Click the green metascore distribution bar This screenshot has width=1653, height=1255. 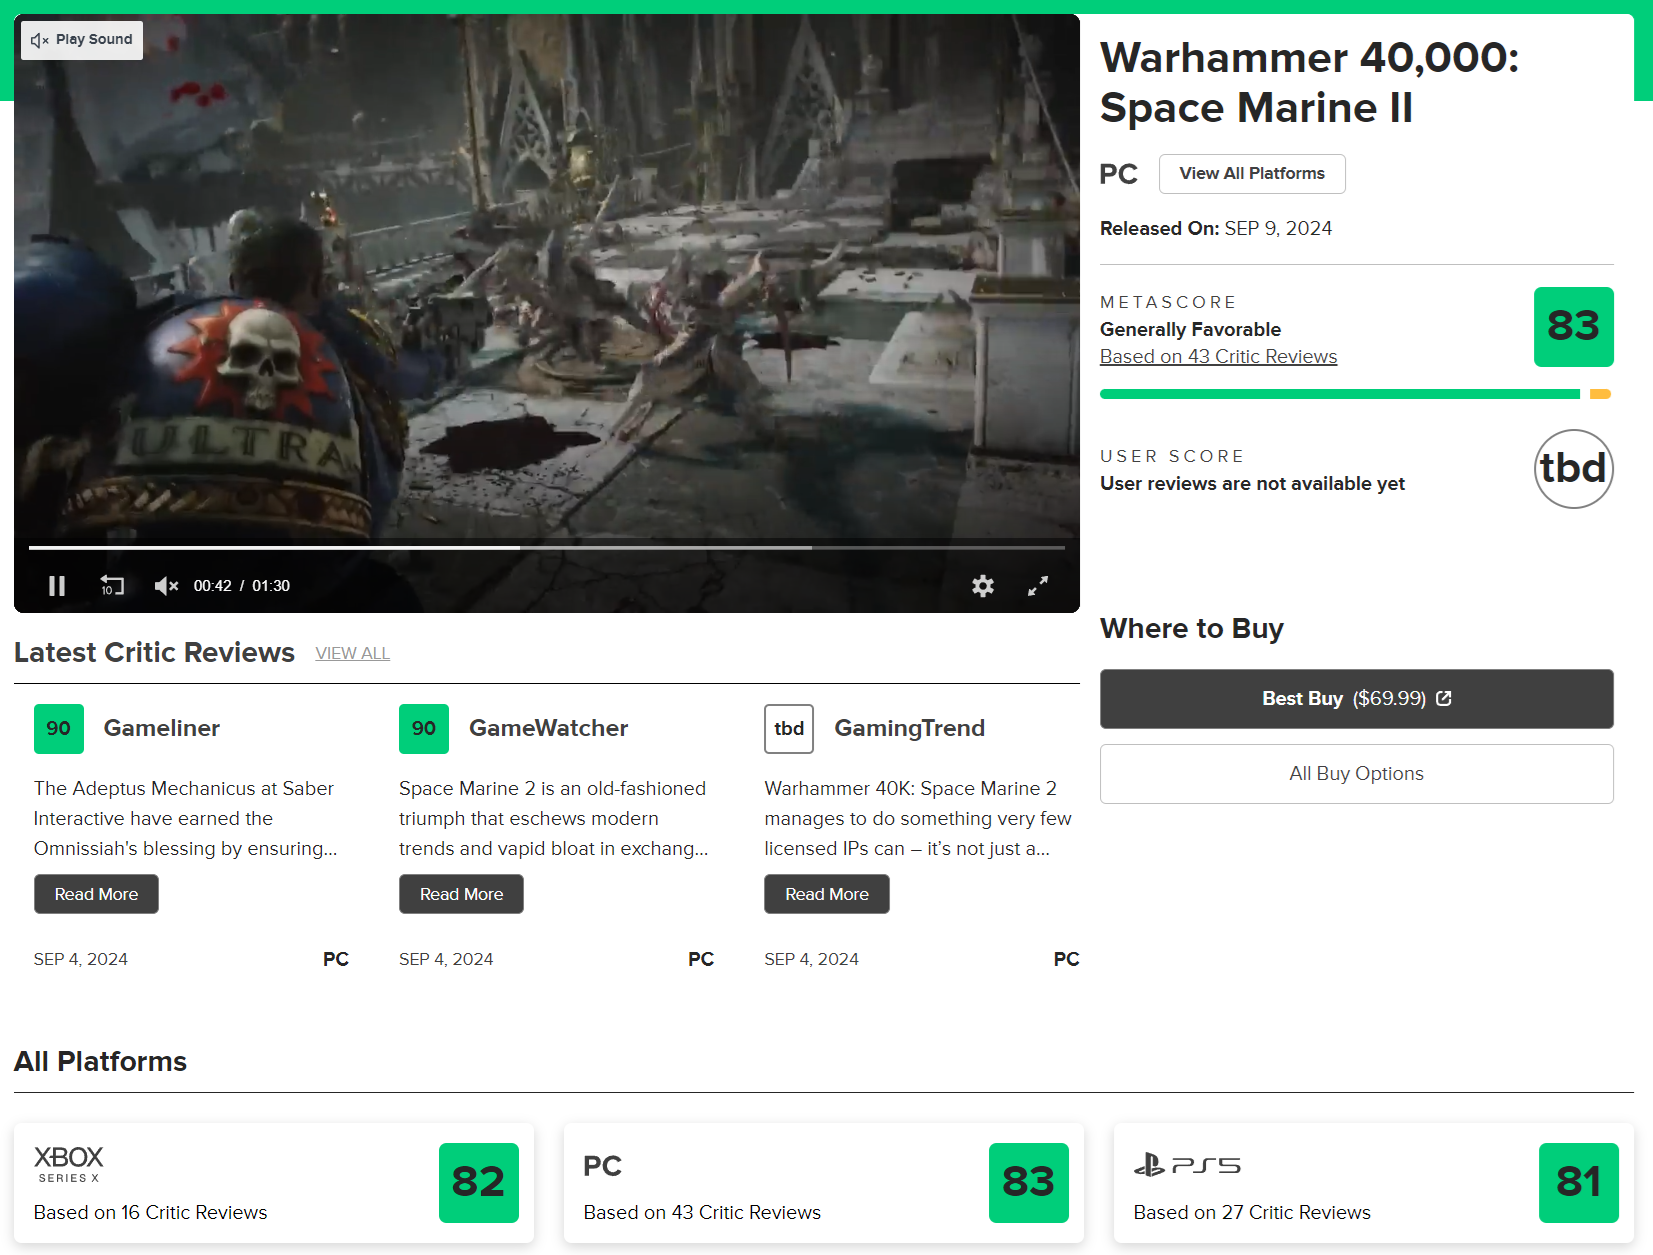click(1339, 394)
